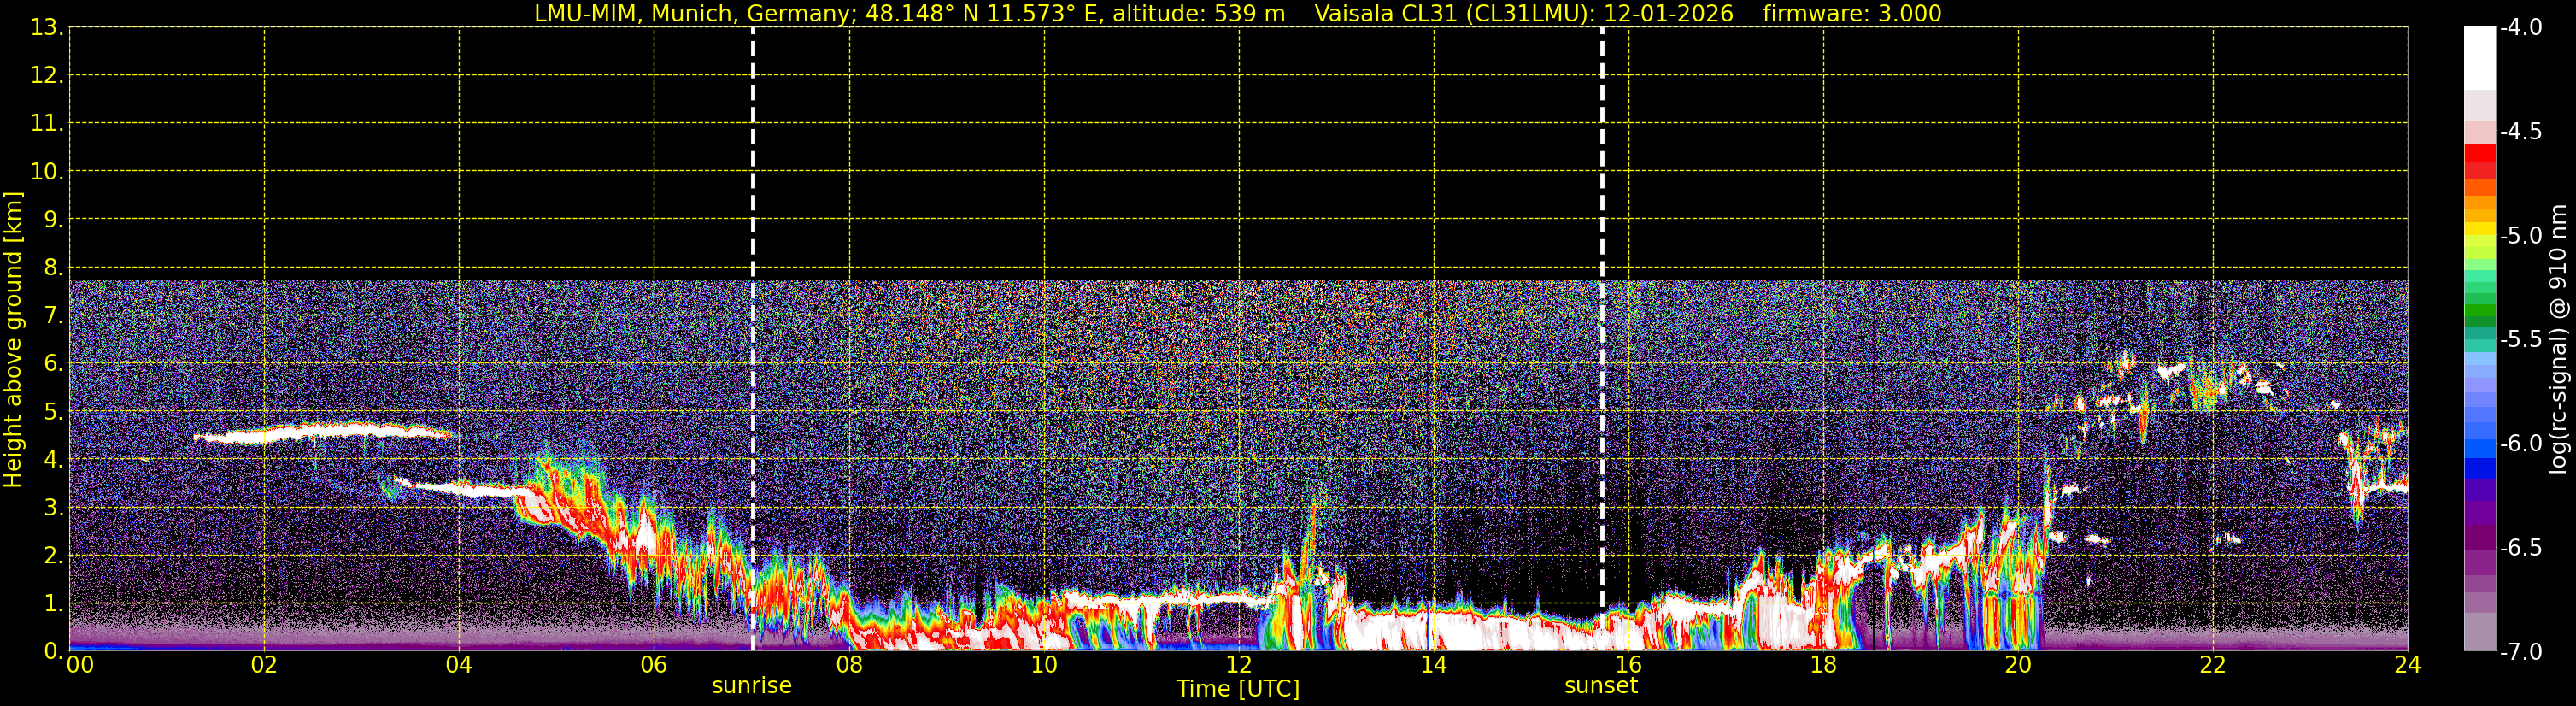2576x706 pixels.
Task: Click the 8 km height tick label
Action: [x=52, y=267]
